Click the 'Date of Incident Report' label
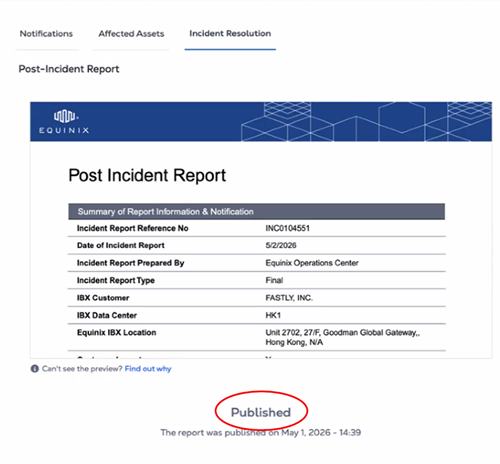 (x=121, y=245)
